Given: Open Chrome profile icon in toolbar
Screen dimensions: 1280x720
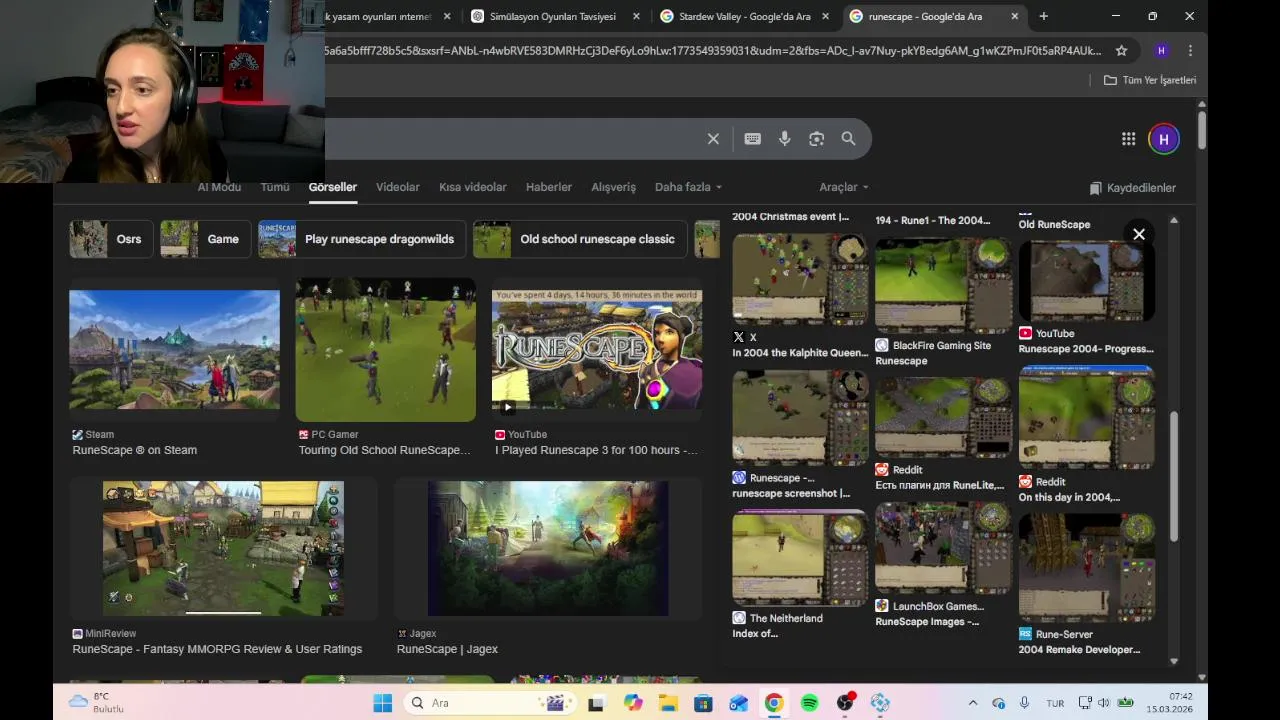Looking at the screenshot, I should pos(1160,50).
